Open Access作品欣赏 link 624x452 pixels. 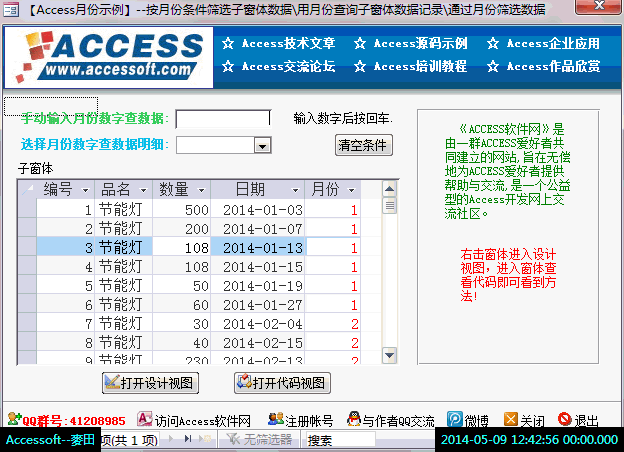(x=553, y=66)
